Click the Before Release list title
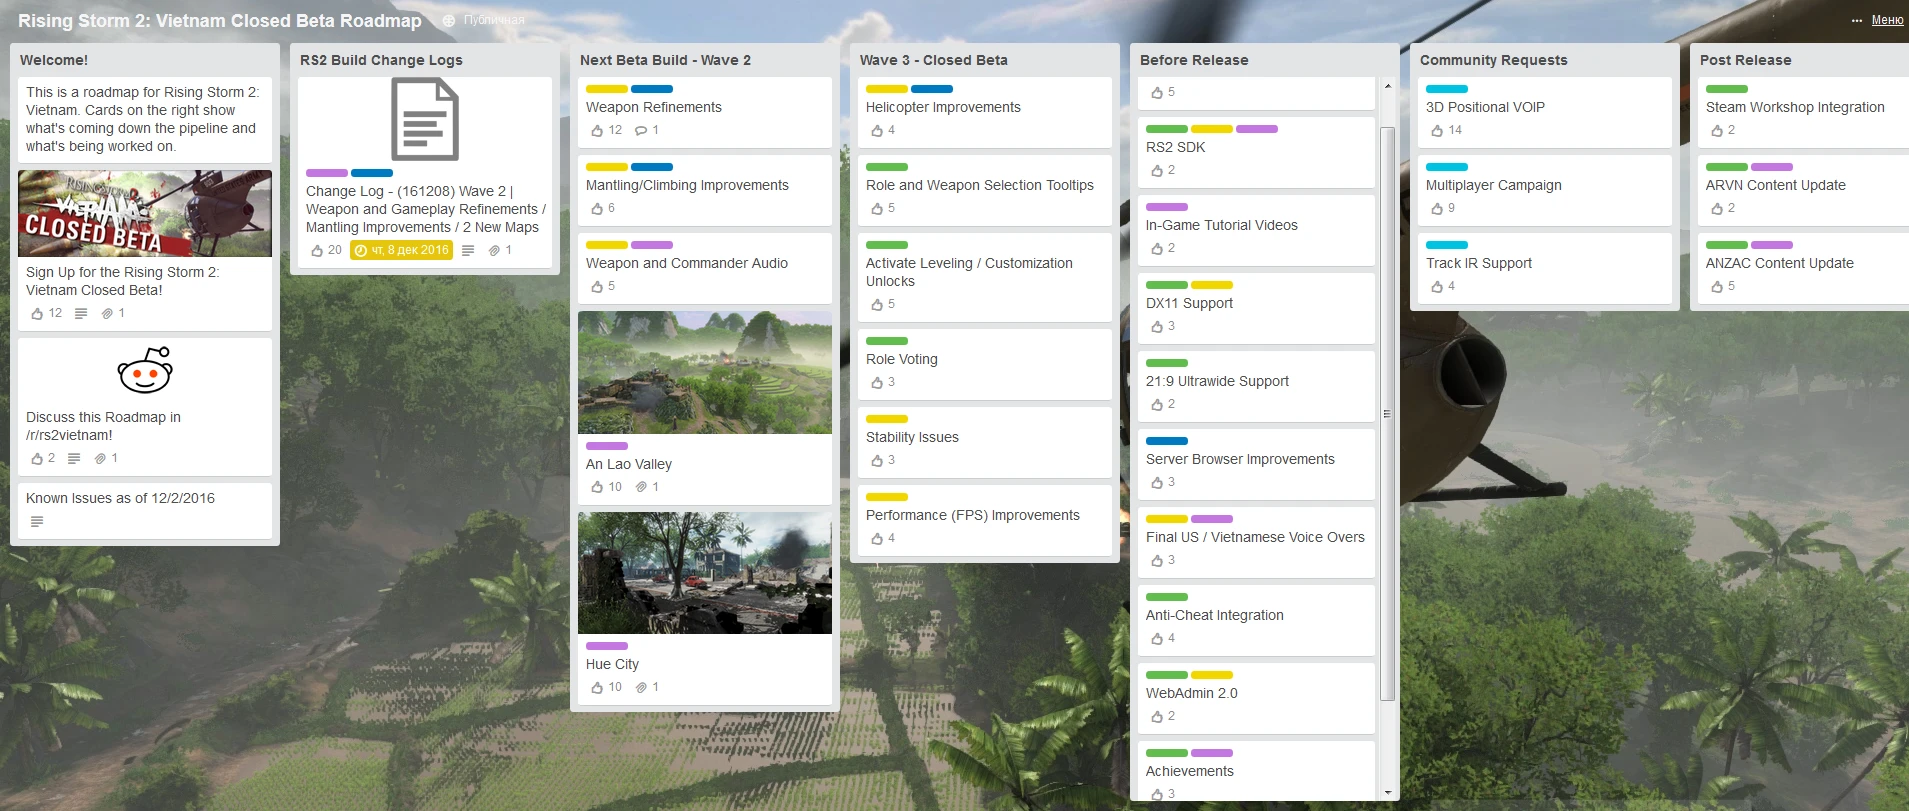 click(x=1194, y=60)
